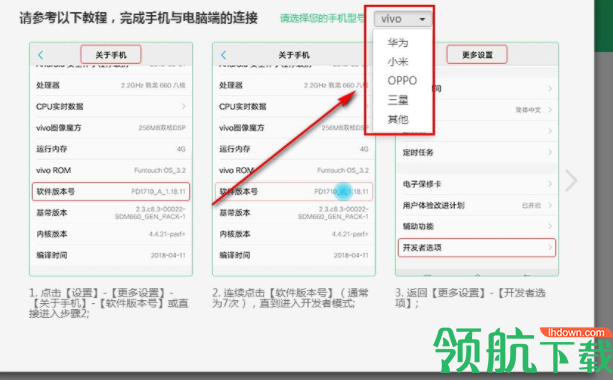
Task: Open the step 3 更多设置 tutorial image
Action: coord(477,159)
